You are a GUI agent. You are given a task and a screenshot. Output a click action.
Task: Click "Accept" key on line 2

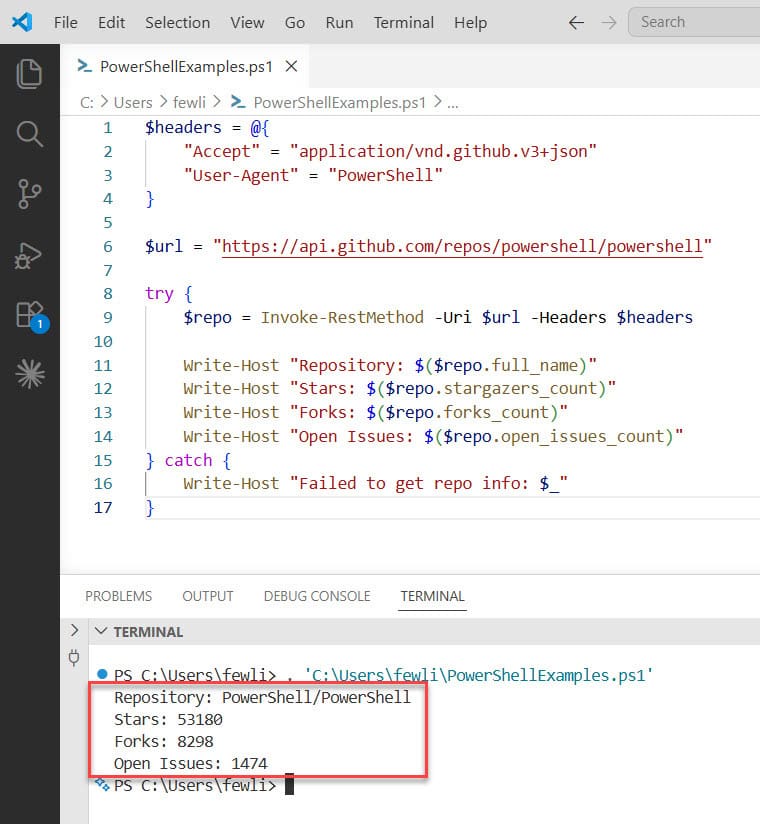pyautogui.click(x=222, y=151)
